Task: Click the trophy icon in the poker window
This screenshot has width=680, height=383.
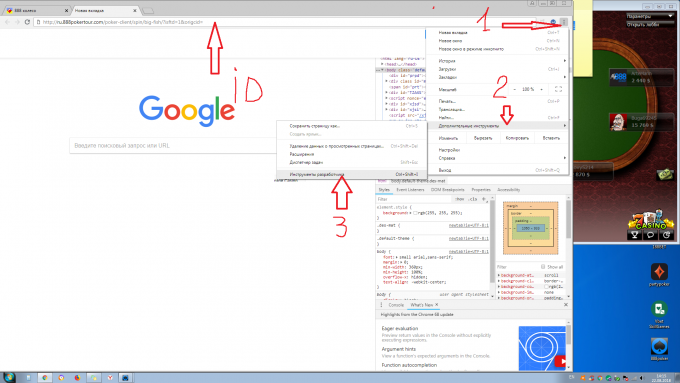Action: (x=634, y=235)
